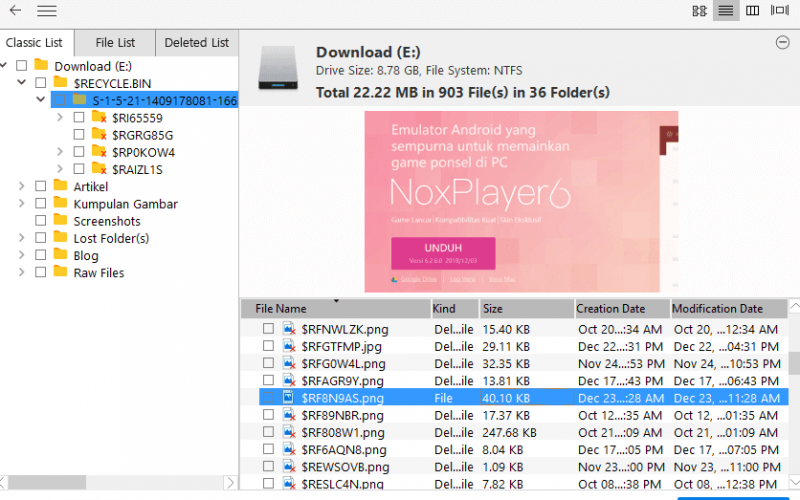Check the $RF808W1.png file checkbox
This screenshot has width=800, height=500.
pos(268,432)
